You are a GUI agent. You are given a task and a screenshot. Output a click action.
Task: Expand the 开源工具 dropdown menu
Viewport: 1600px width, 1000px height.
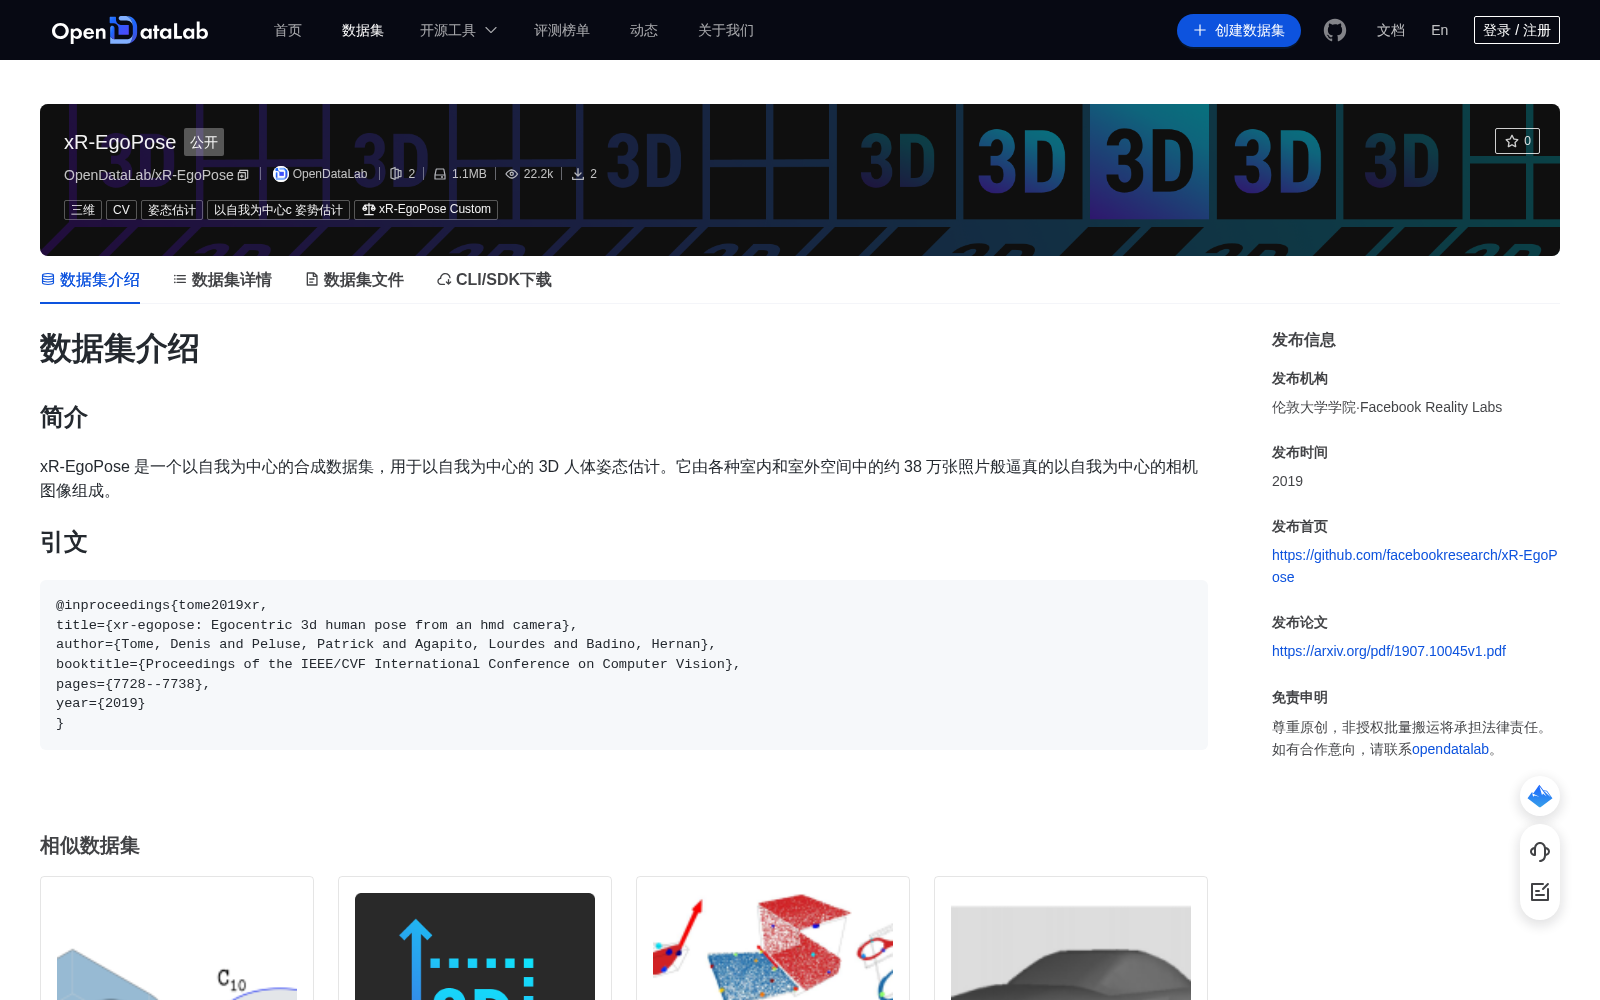[458, 30]
